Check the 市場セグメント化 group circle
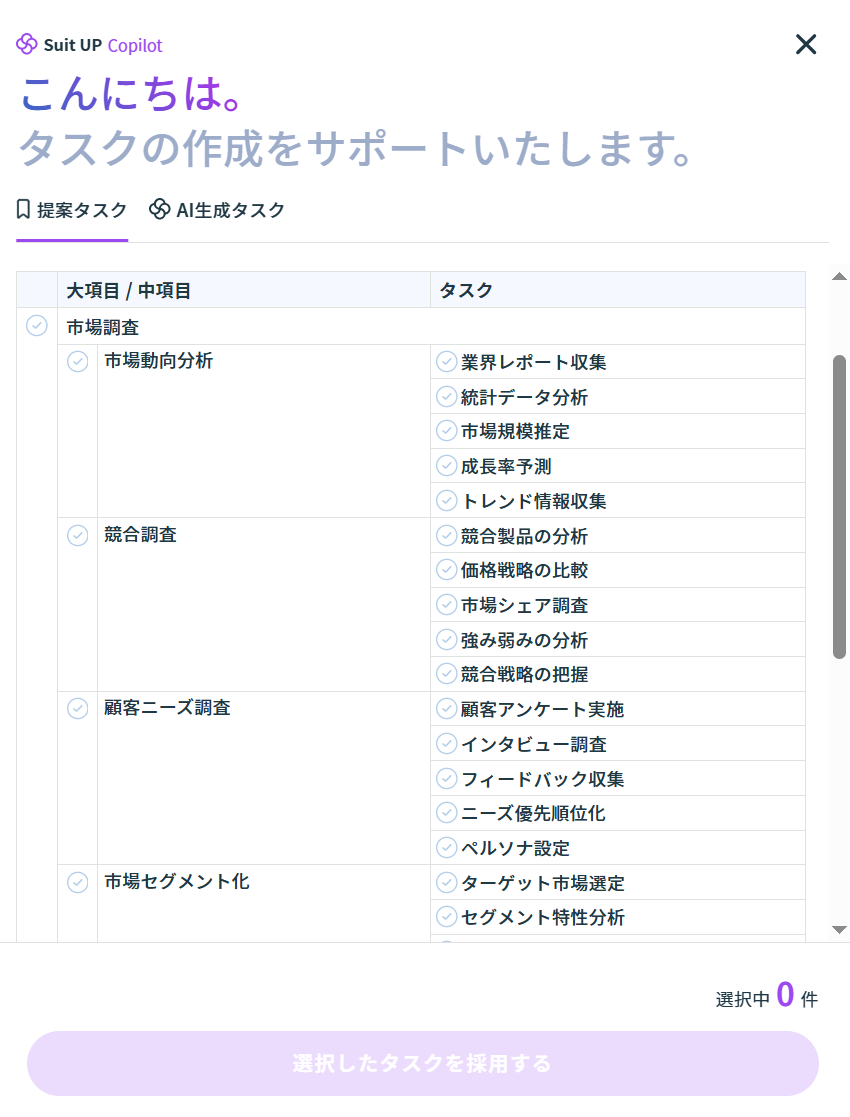850x1117 pixels. point(77,882)
